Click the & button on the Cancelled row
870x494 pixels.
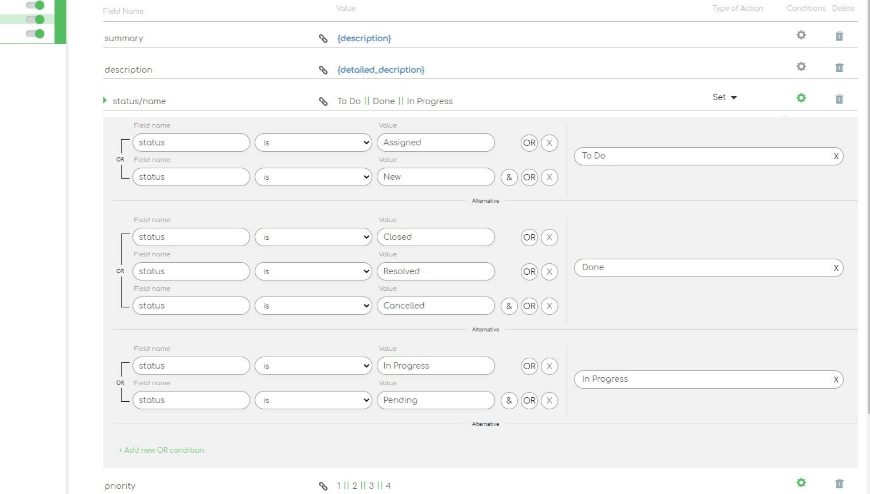(x=509, y=306)
